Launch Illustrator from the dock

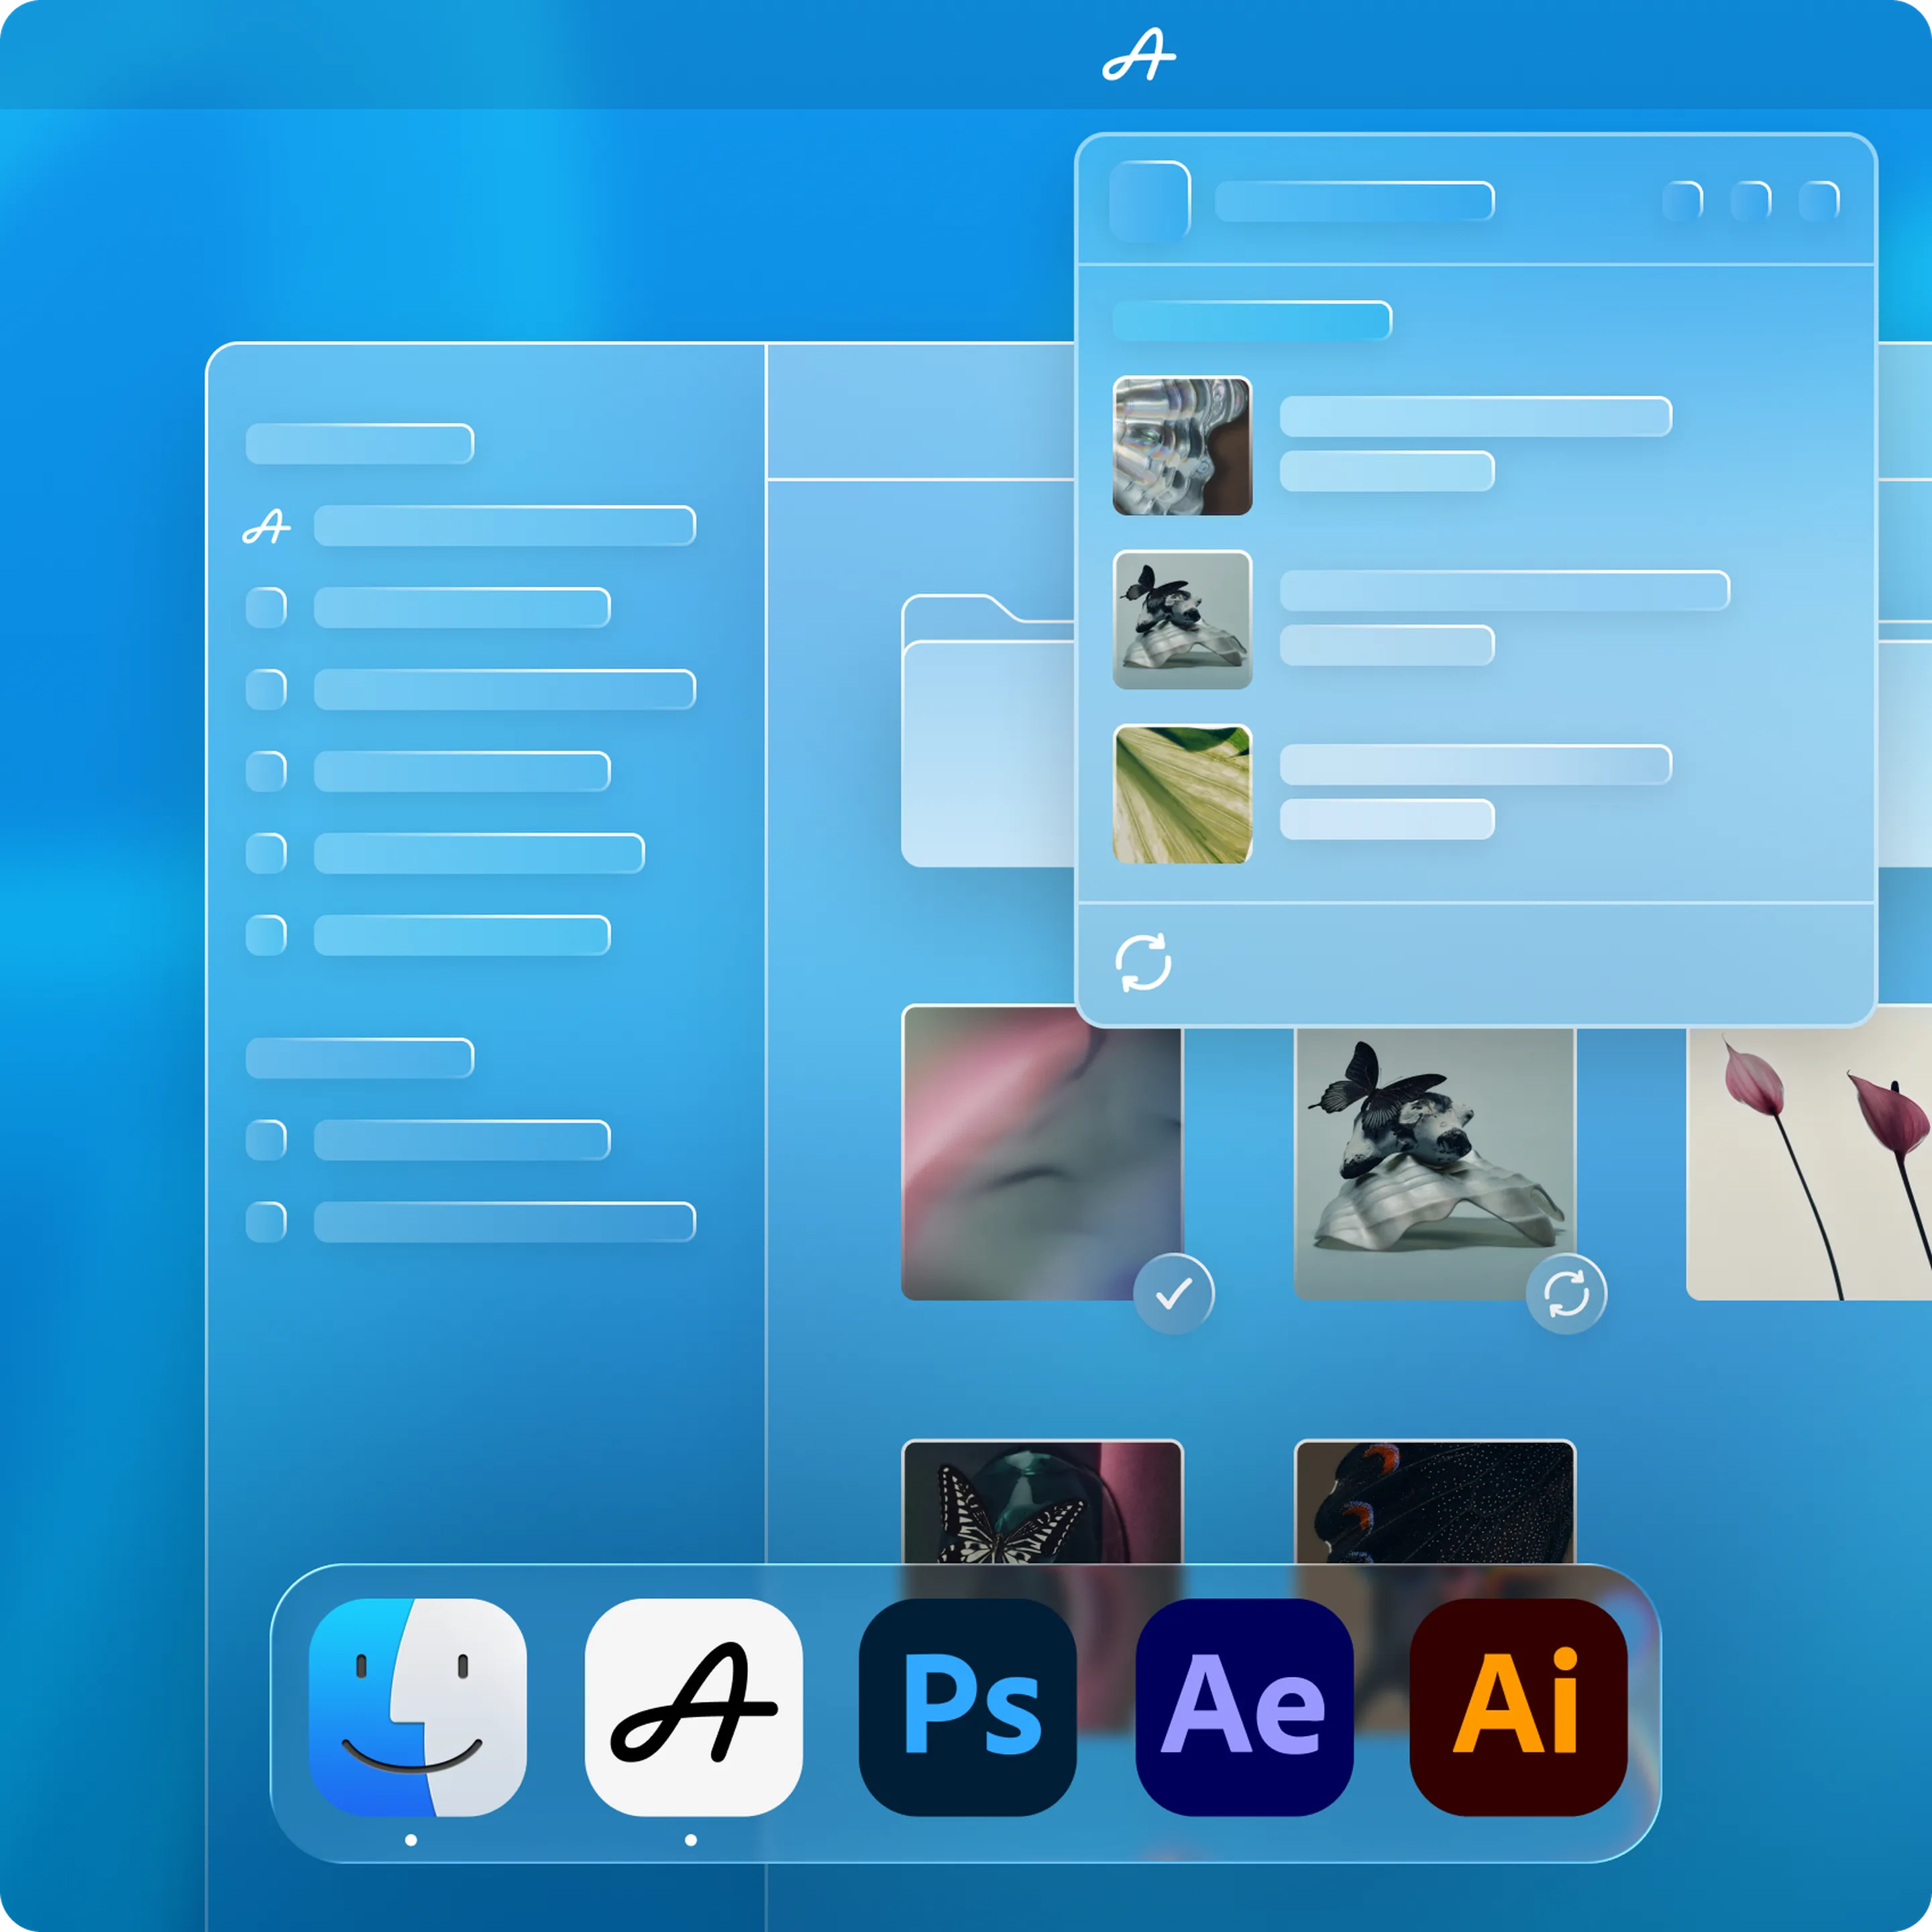tap(1518, 1707)
